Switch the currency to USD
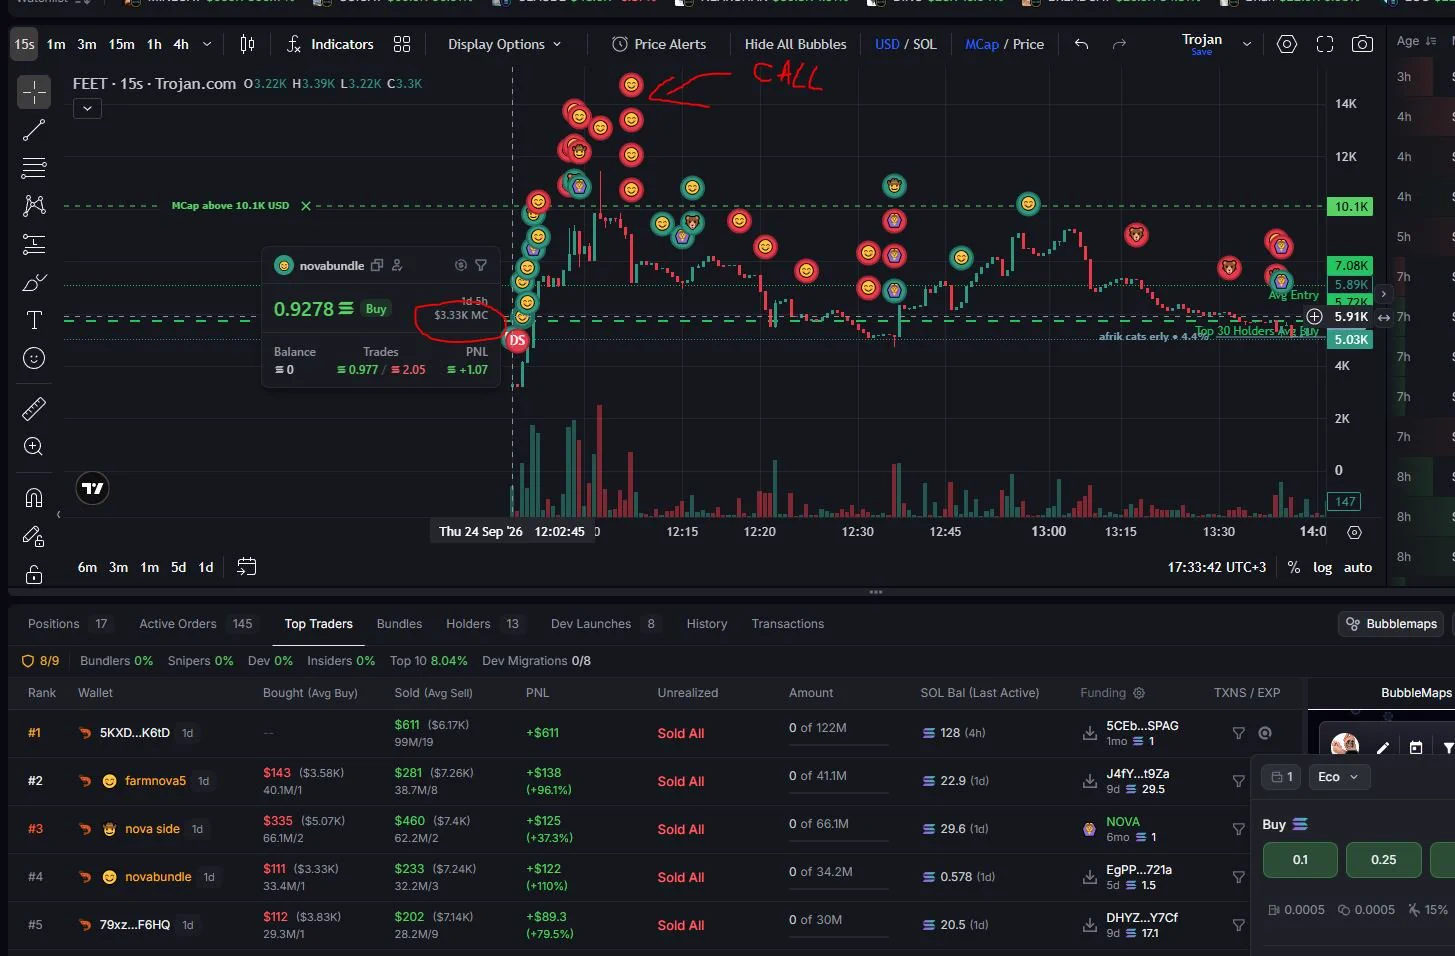The image size is (1455, 956). [x=887, y=44]
